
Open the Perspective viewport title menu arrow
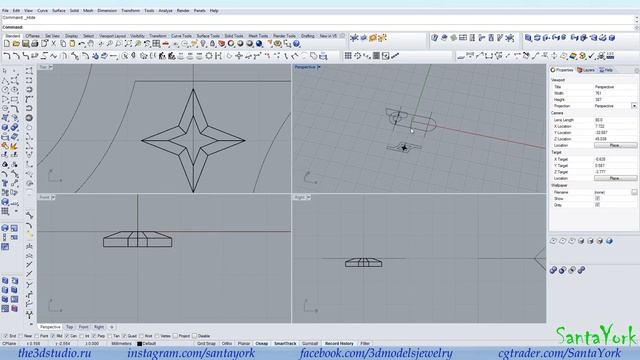[x=318, y=67]
